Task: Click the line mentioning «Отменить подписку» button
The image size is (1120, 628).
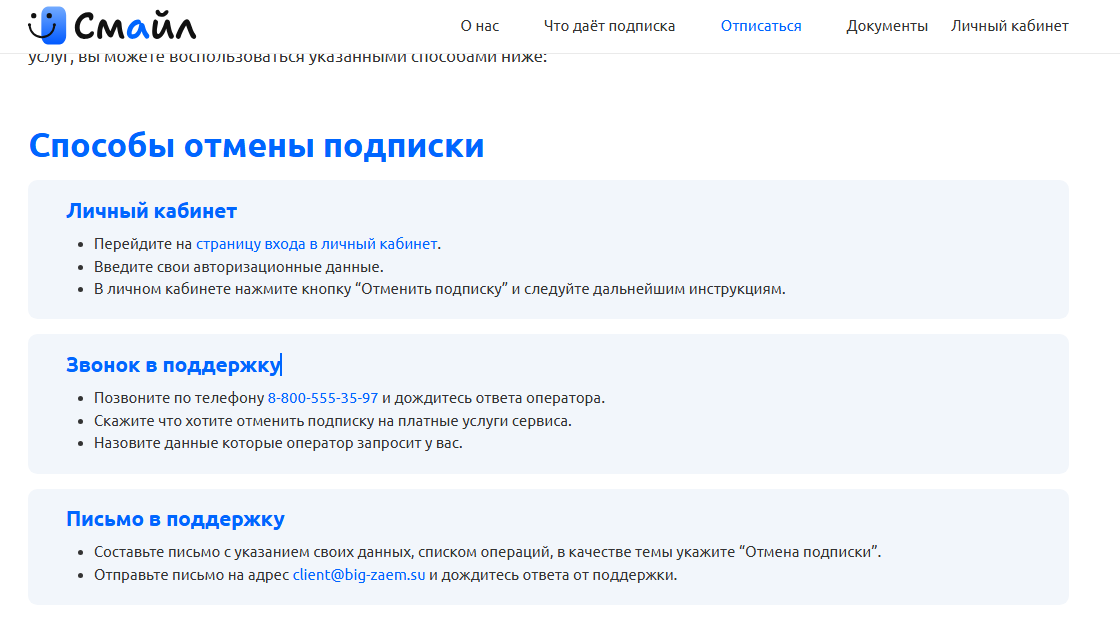Action: pyautogui.click(x=439, y=289)
